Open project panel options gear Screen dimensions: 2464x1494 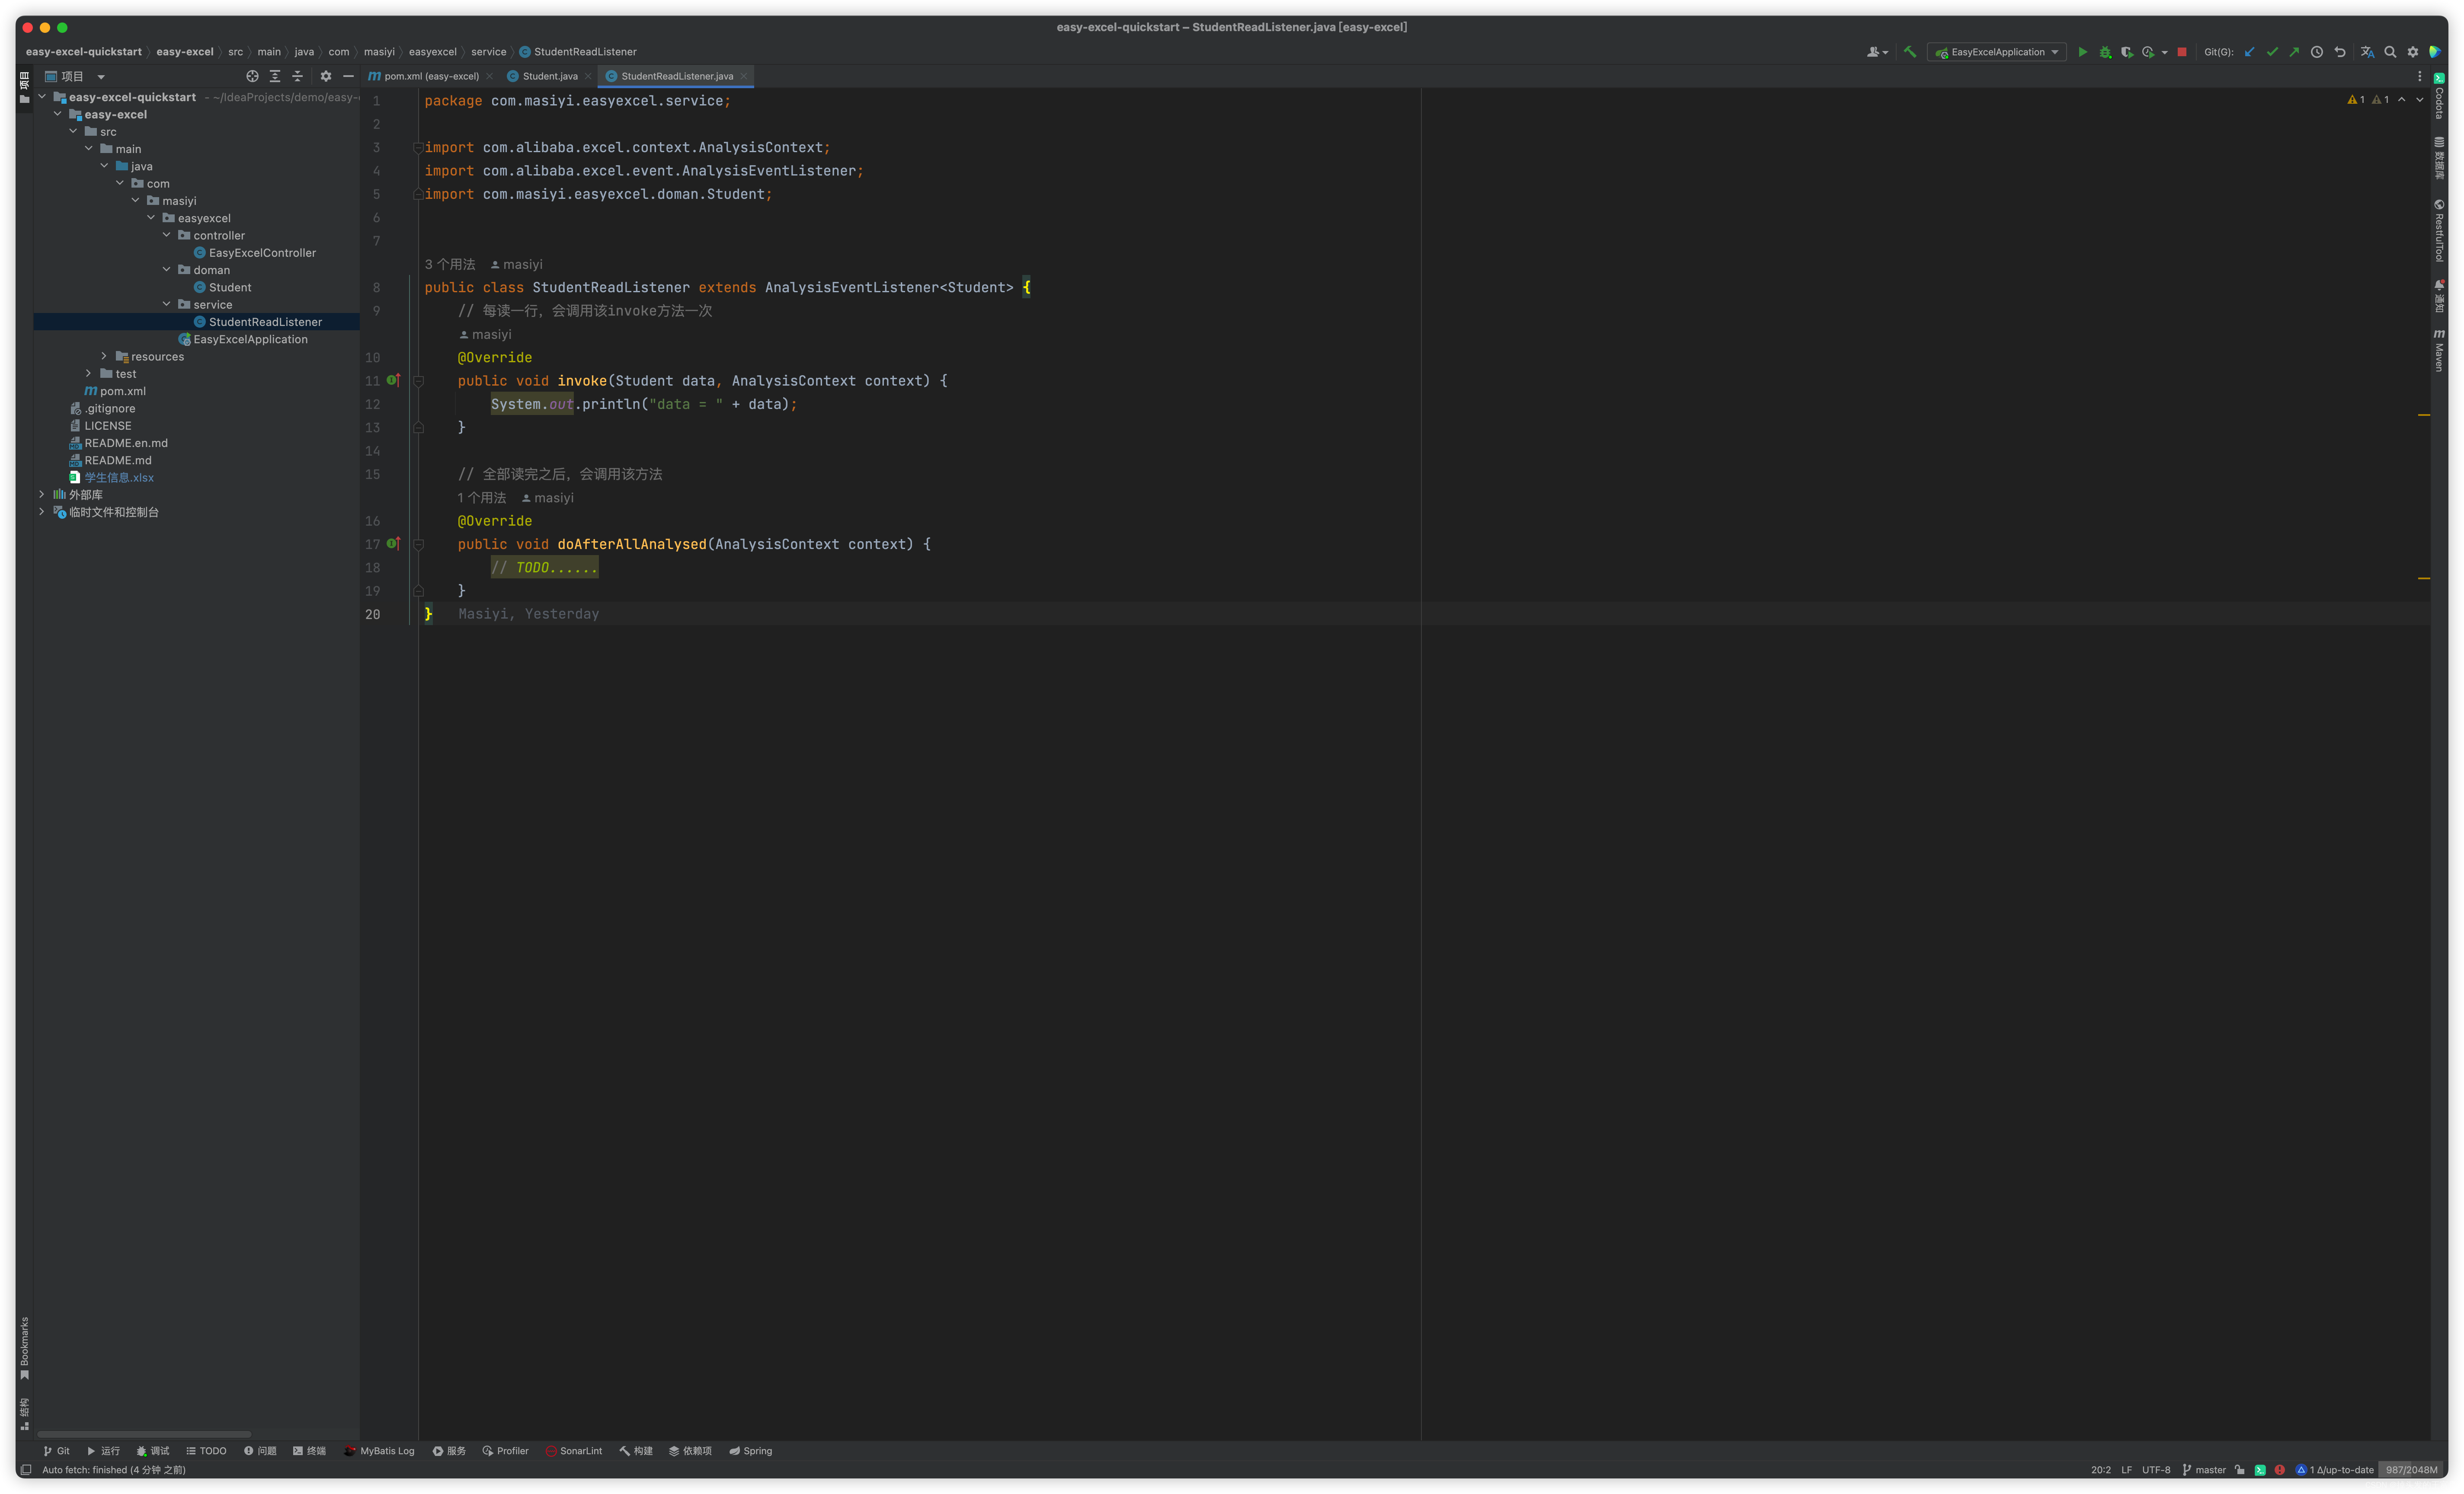(x=325, y=76)
